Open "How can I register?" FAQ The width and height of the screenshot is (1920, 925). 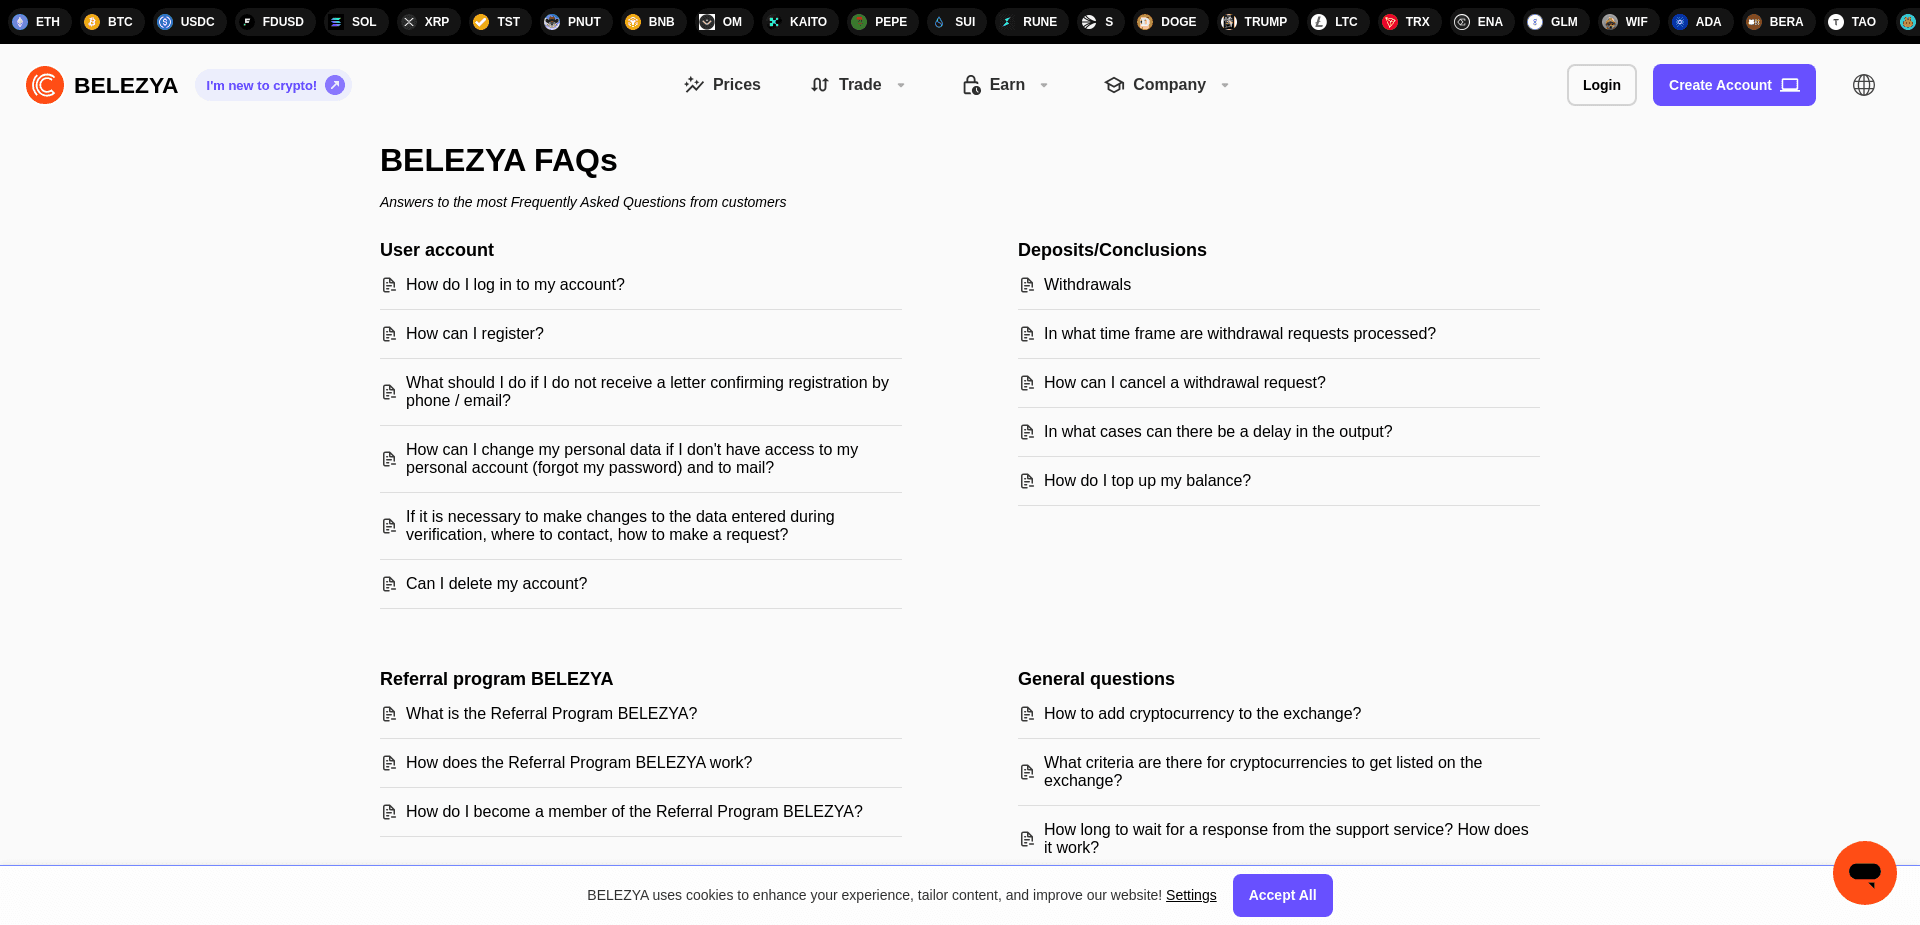pyautogui.click(x=475, y=334)
